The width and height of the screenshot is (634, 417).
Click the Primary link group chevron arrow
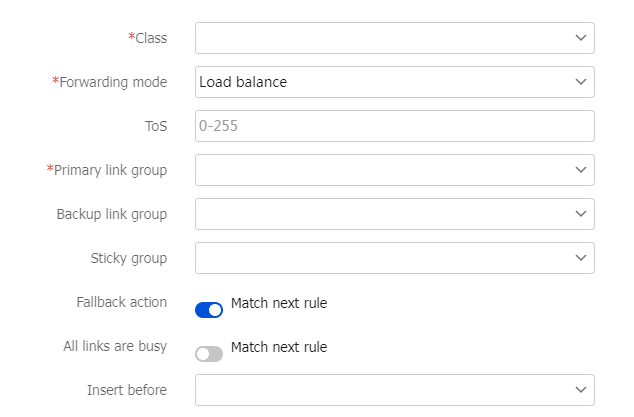point(581,170)
